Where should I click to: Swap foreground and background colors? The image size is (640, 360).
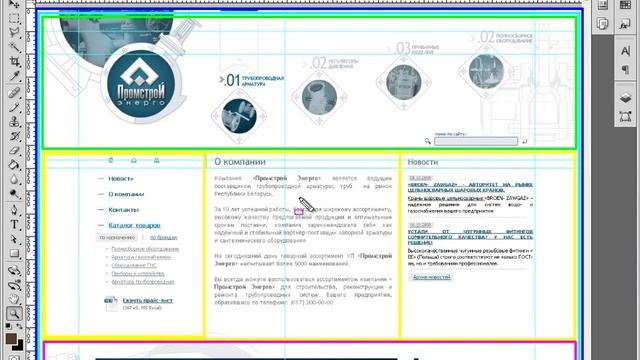click(x=19, y=326)
